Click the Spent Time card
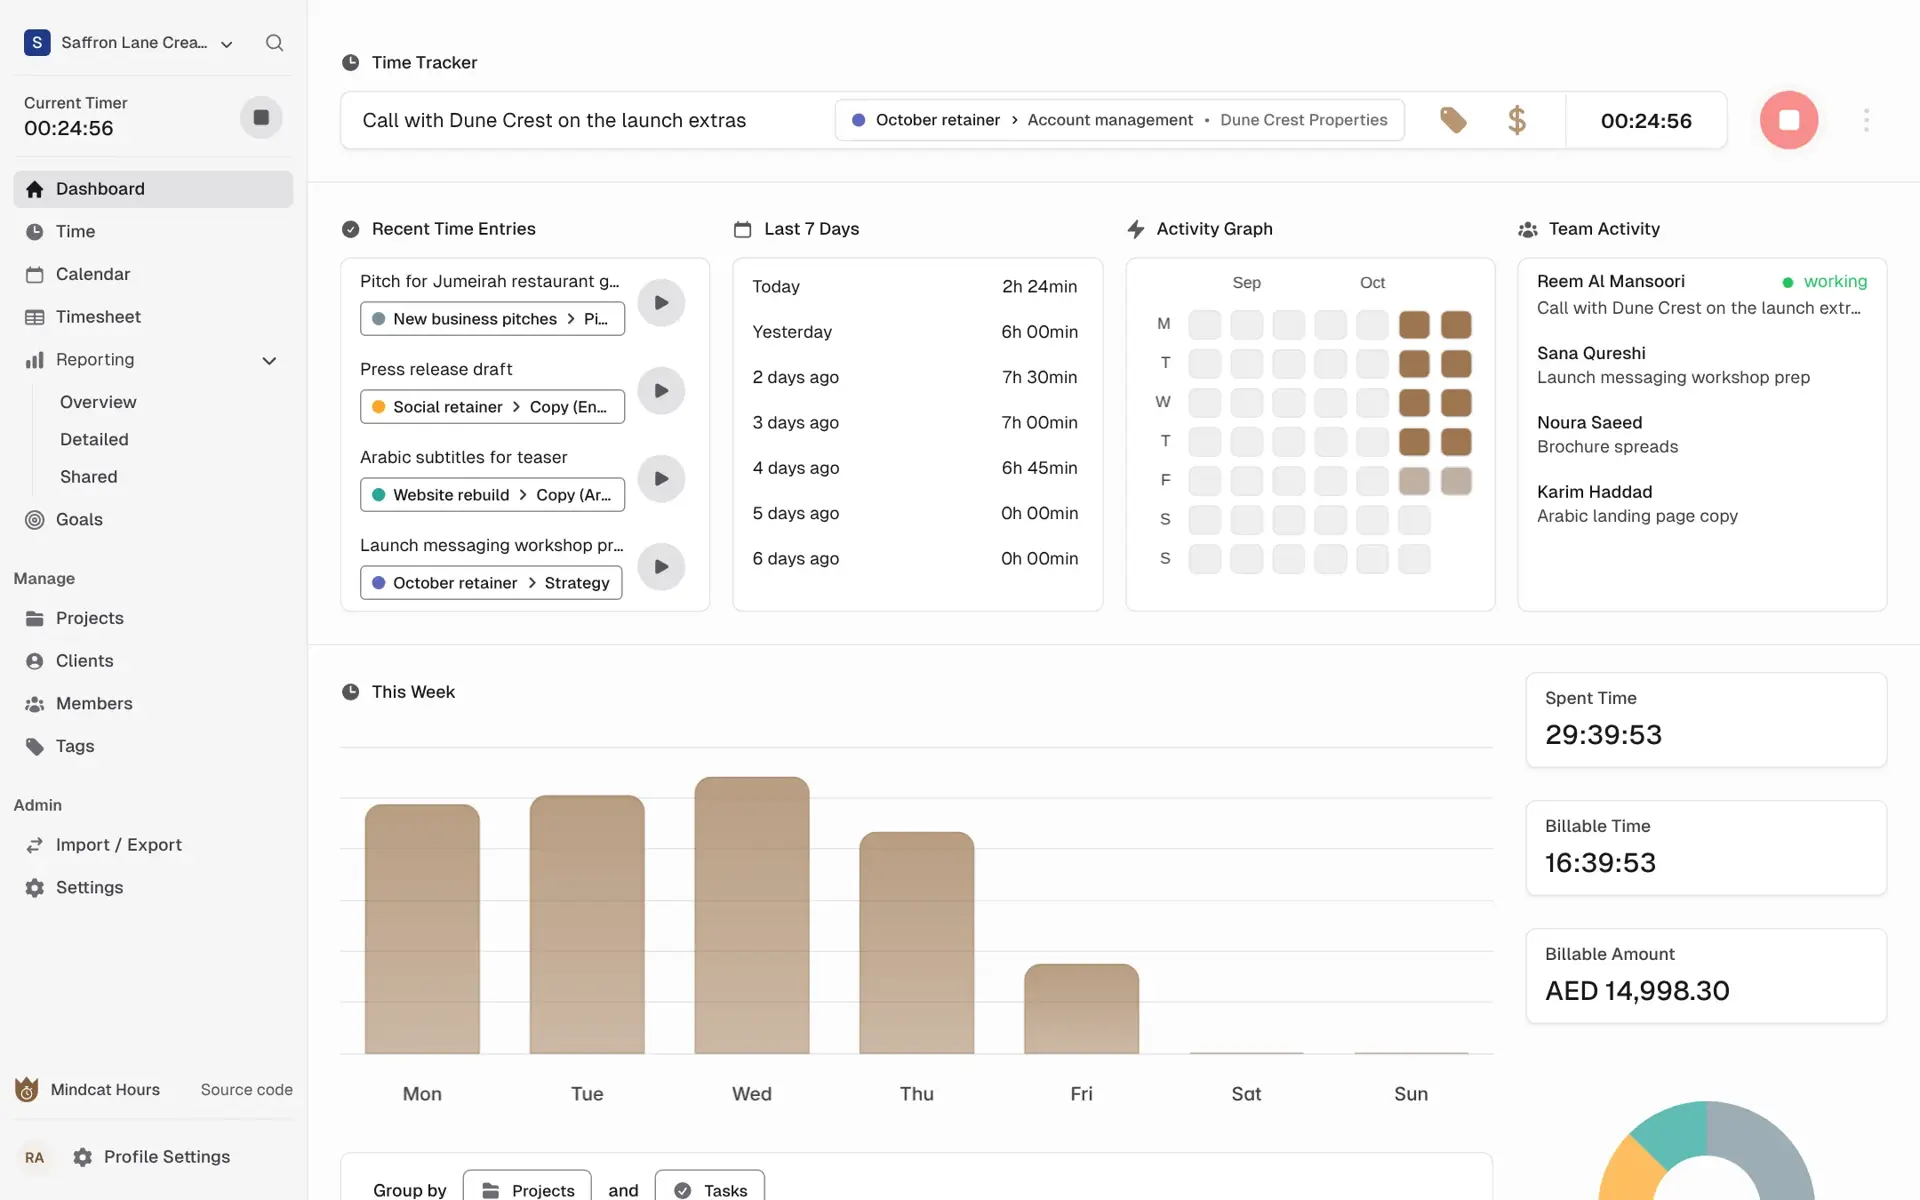The image size is (1920, 1200). [1706, 720]
